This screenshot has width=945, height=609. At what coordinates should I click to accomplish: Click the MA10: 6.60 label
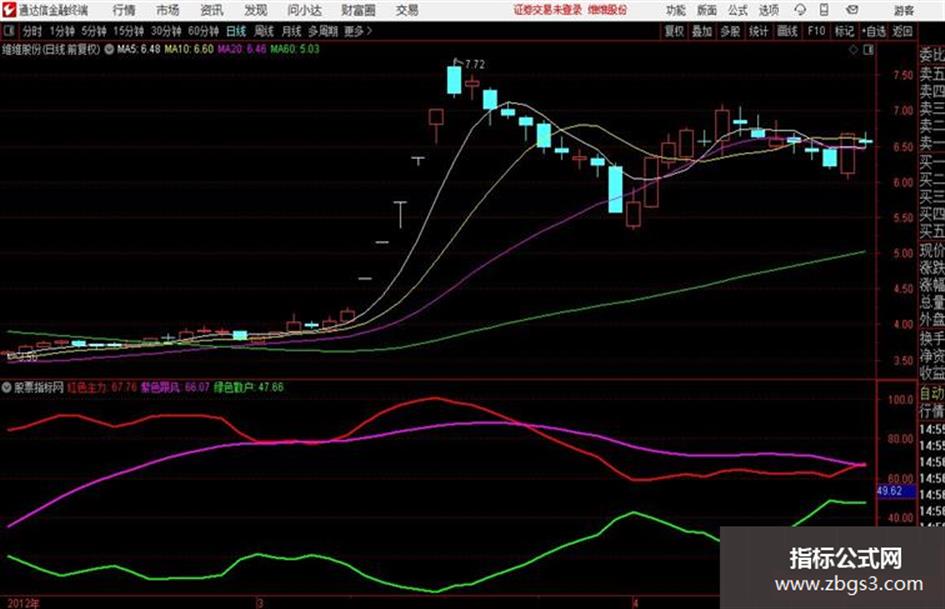(189, 49)
